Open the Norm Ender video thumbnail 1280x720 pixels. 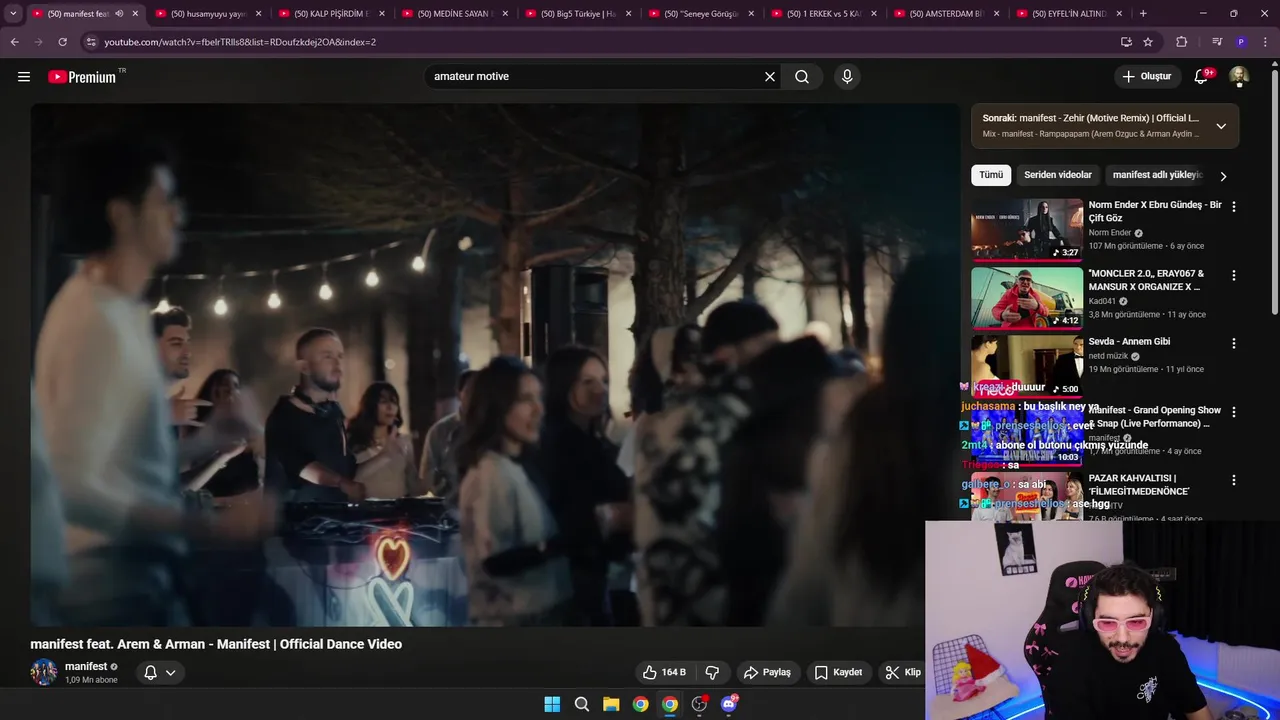pyautogui.click(x=1027, y=229)
